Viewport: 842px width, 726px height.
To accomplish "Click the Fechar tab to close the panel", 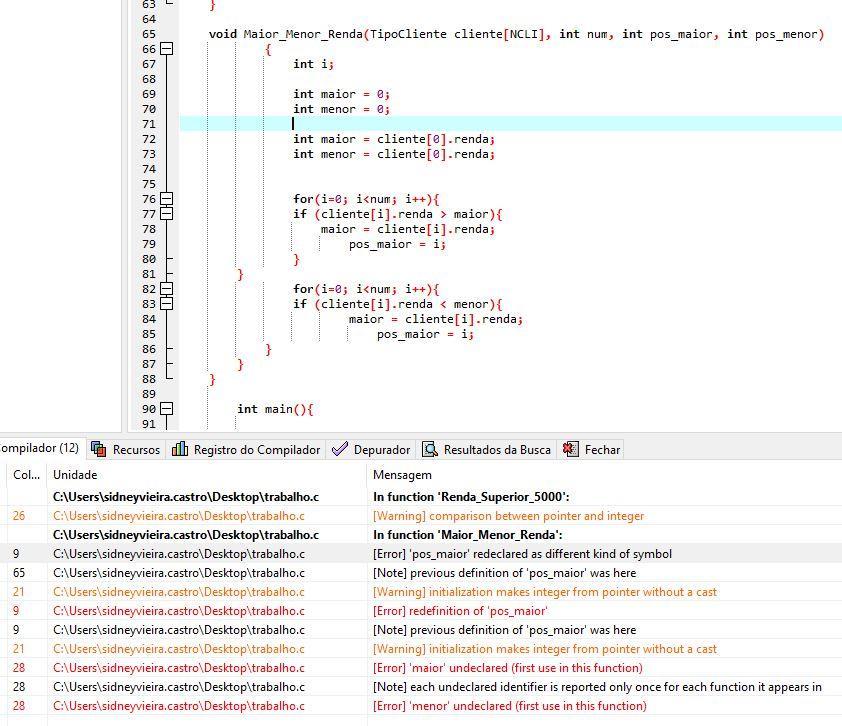I will 591,449.
